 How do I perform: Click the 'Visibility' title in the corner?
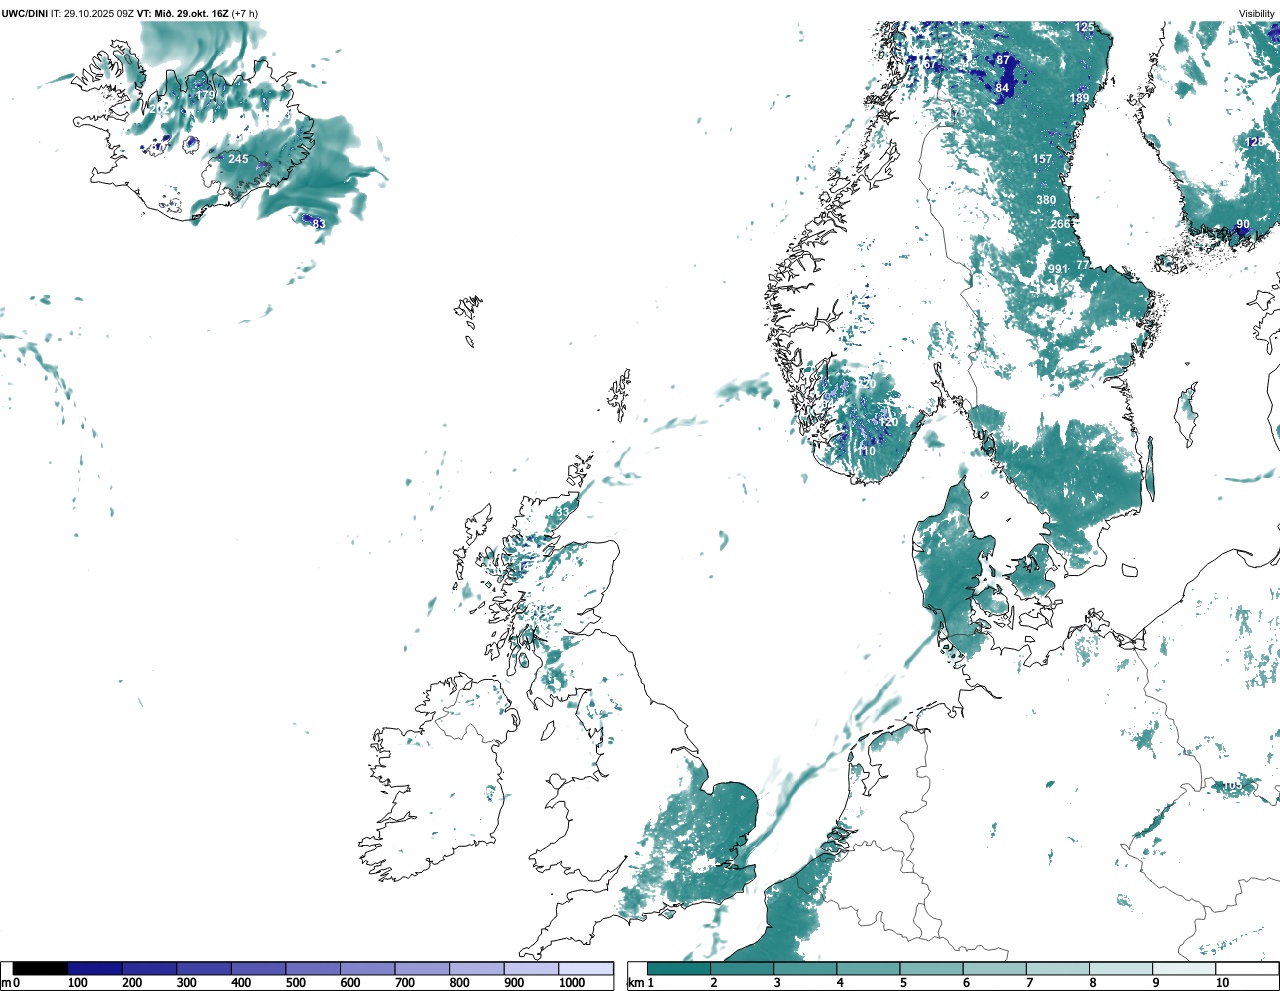point(1257,14)
